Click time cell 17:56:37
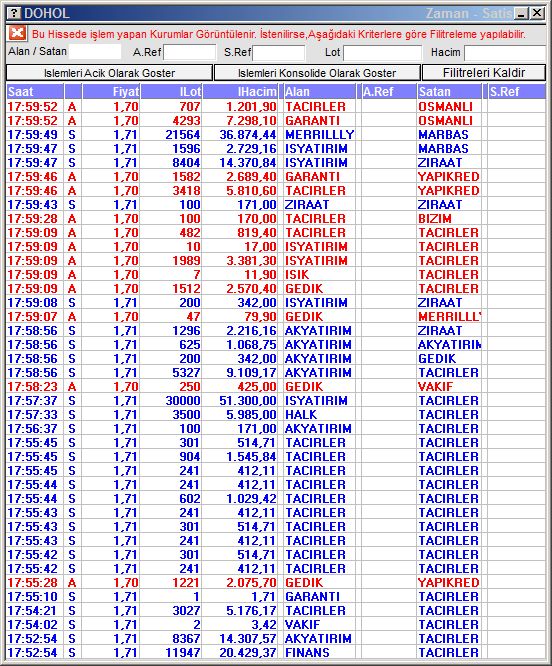Screen dimensions: 552x666 pyautogui.click(x=33, y=429)
